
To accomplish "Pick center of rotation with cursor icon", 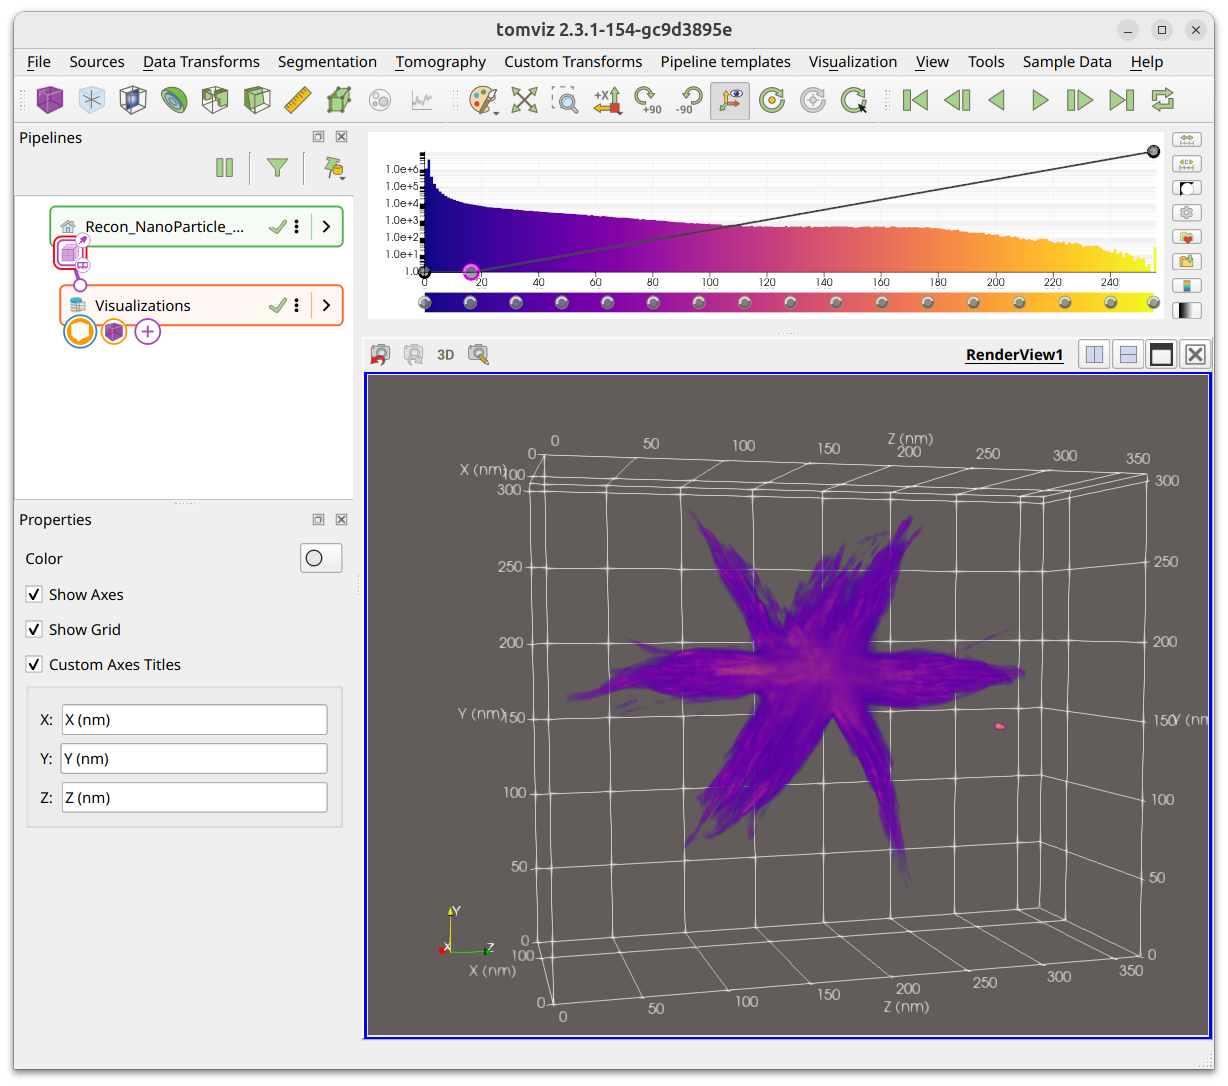I will pyautogui.click(x=854, y=99).
